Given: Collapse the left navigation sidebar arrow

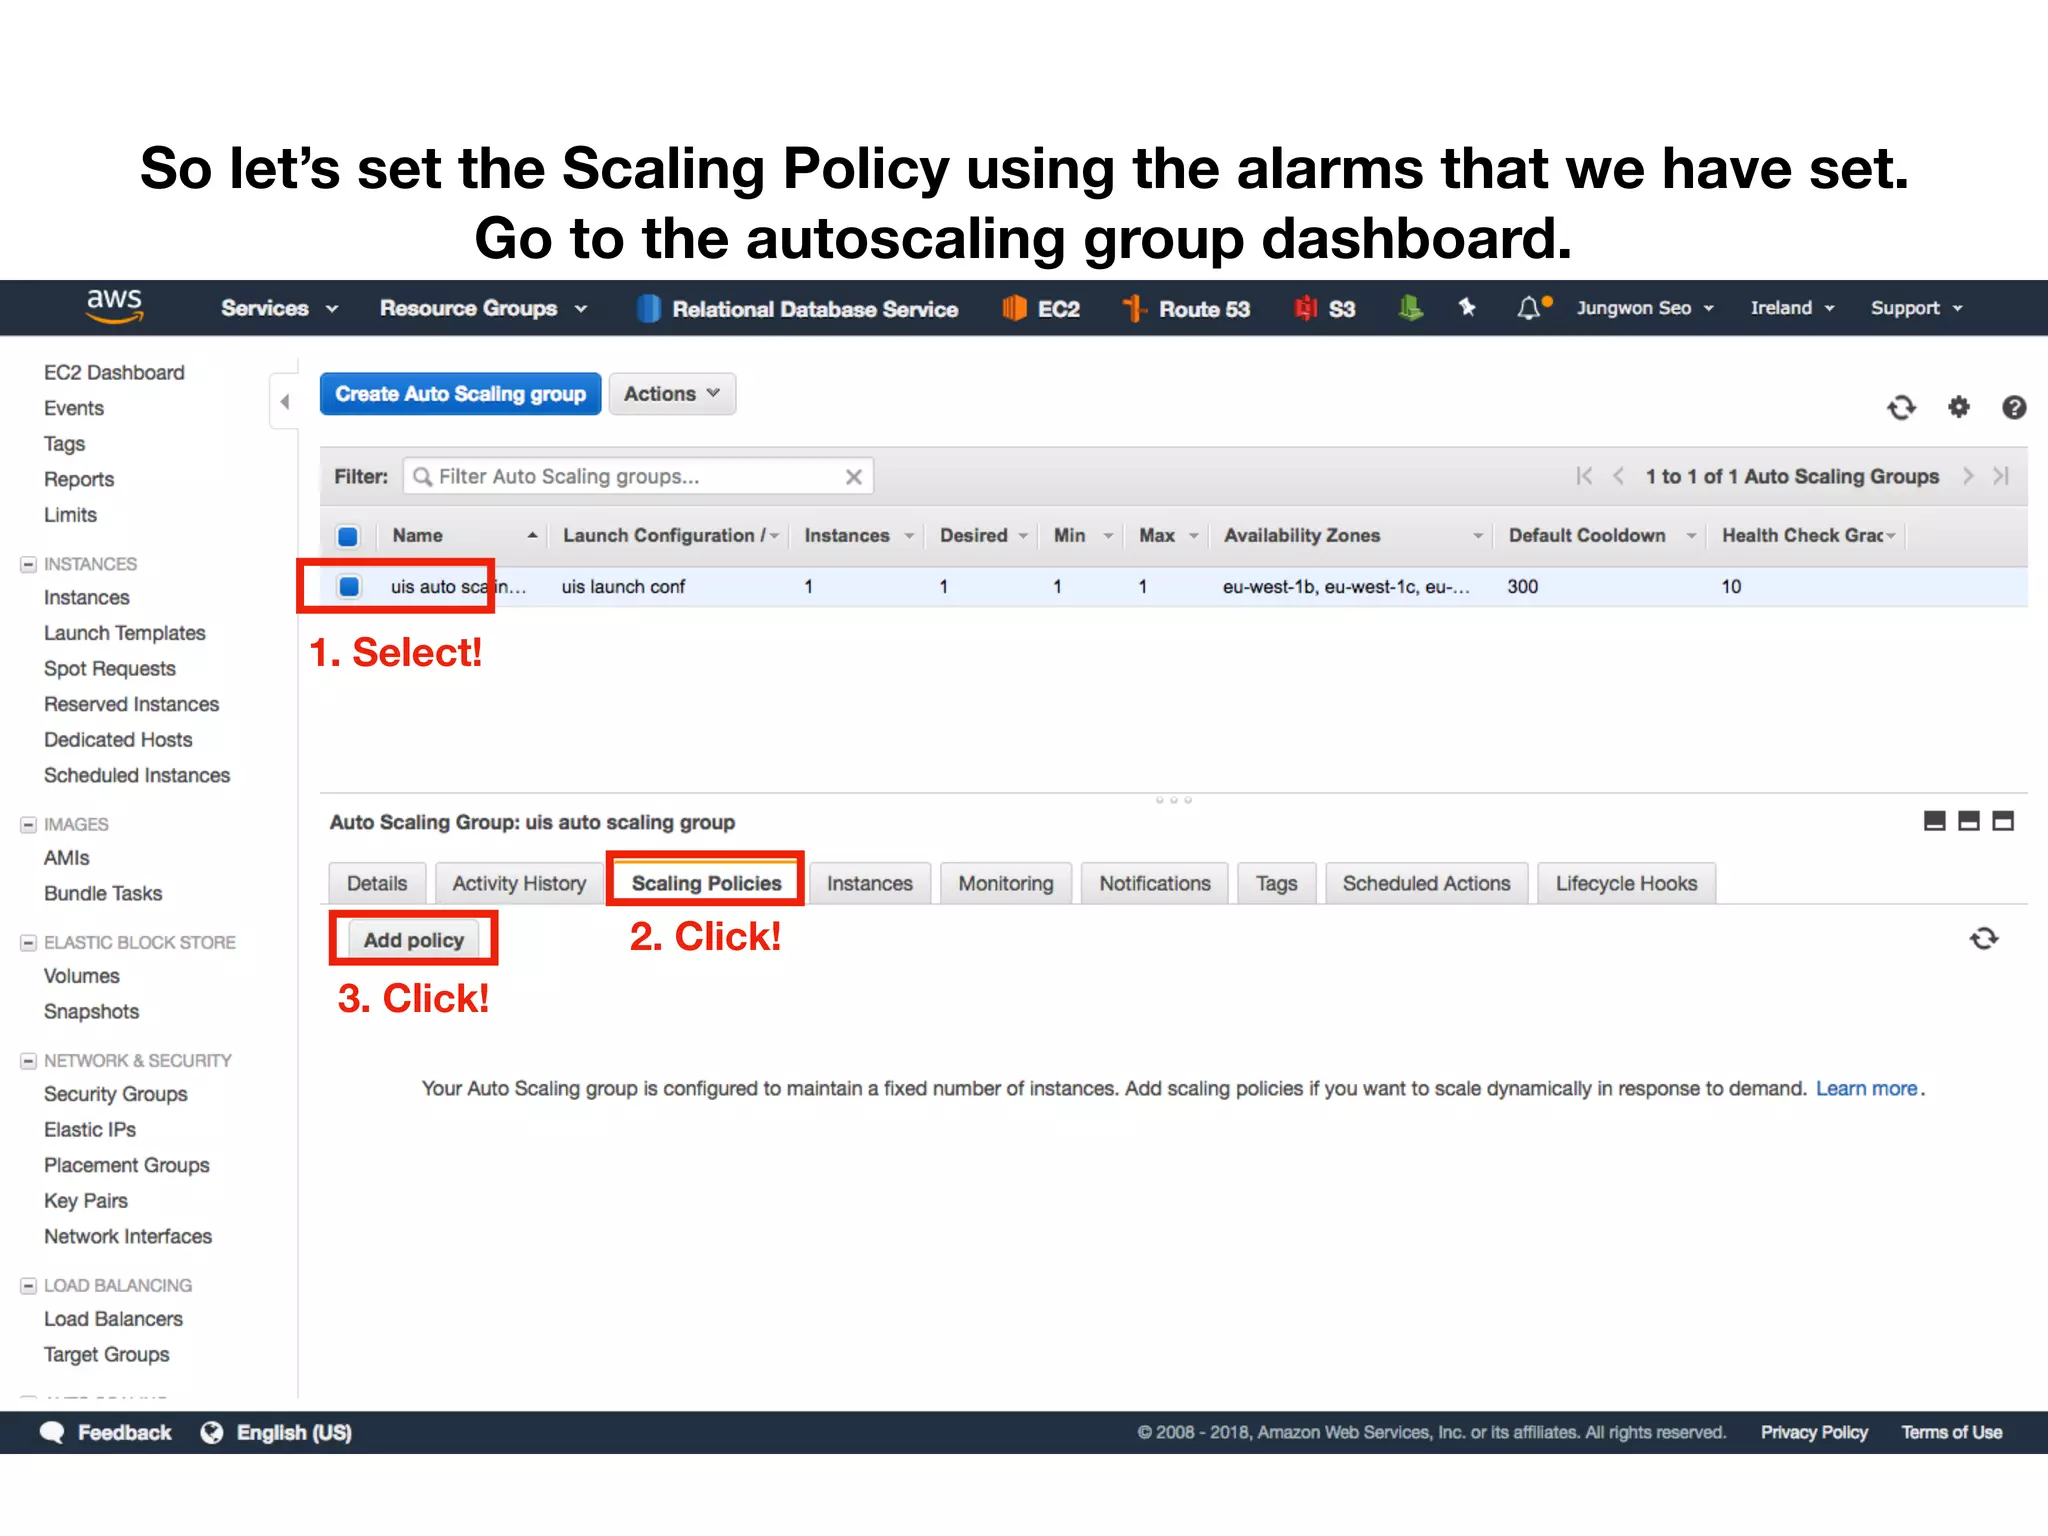Looking at the screenshot, I should click(x=285, y=402).
